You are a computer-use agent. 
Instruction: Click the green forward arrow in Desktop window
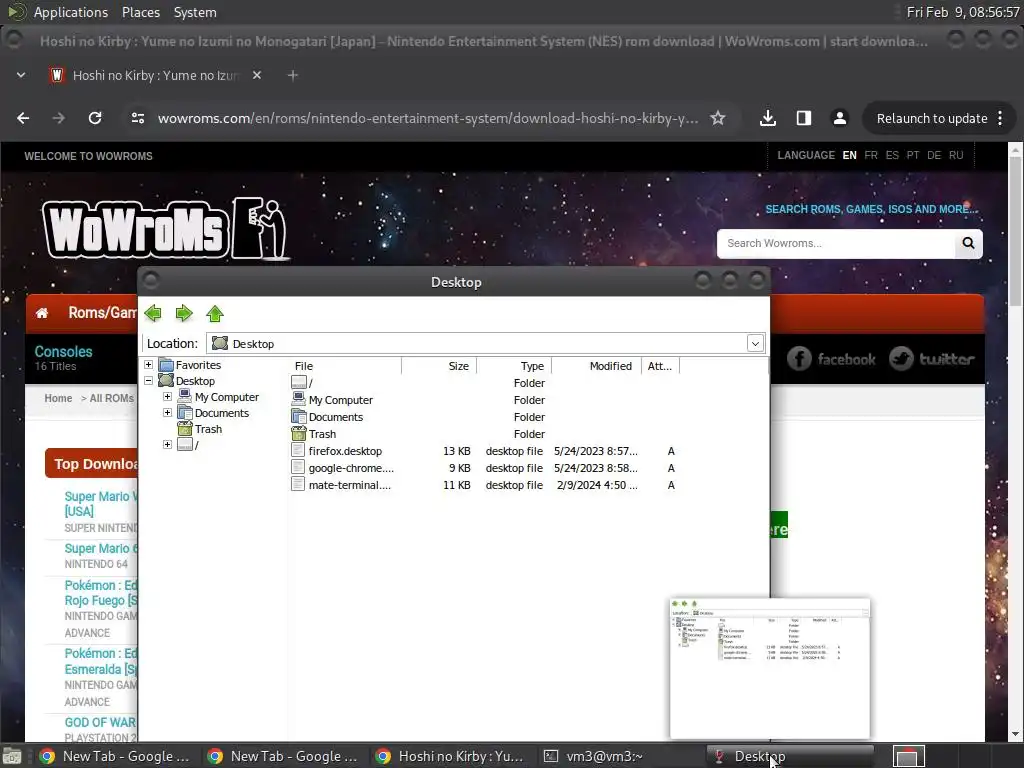pos(184,313)
